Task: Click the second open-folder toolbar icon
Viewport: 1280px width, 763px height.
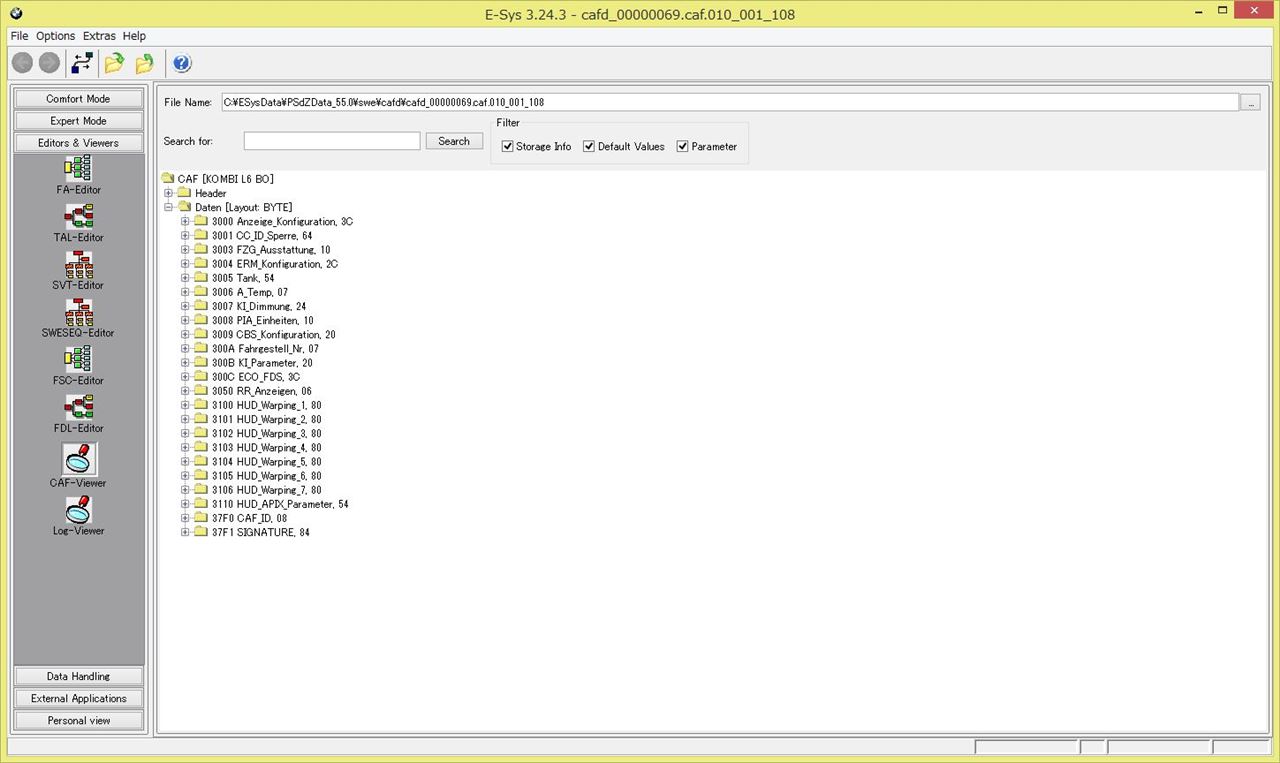Action: [x=145, y=63]
